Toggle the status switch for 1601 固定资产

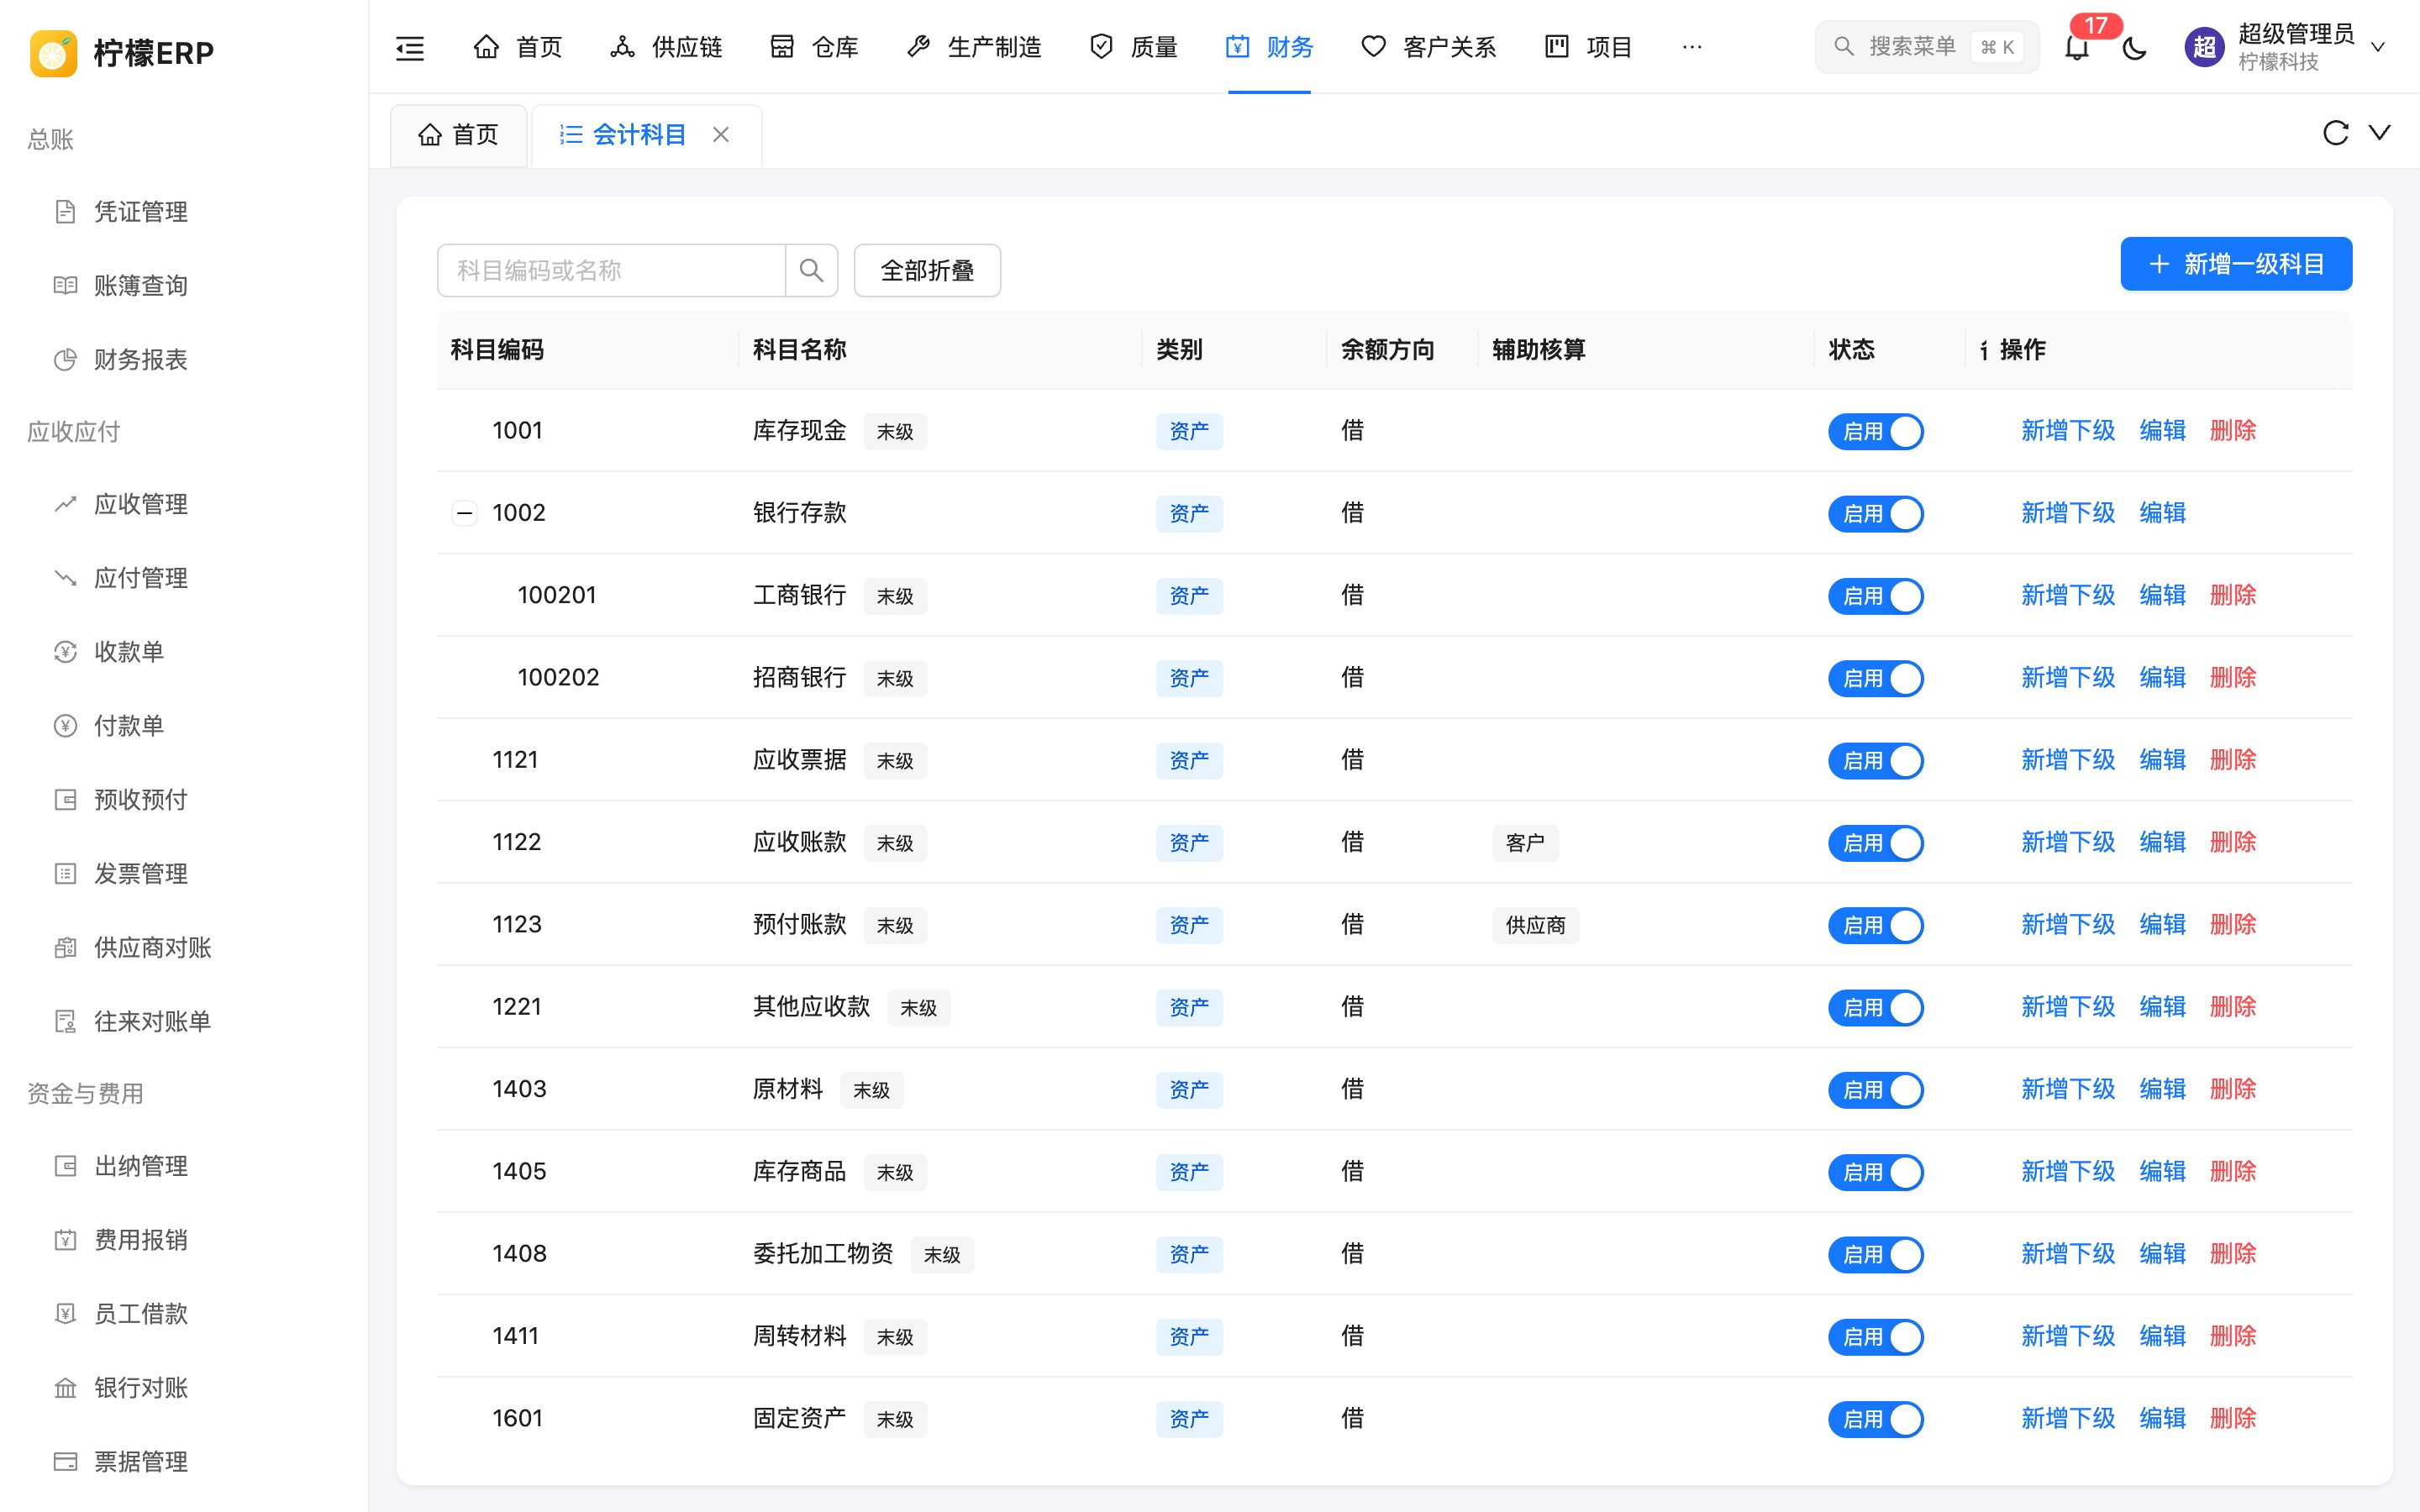click(1875, 1419)
